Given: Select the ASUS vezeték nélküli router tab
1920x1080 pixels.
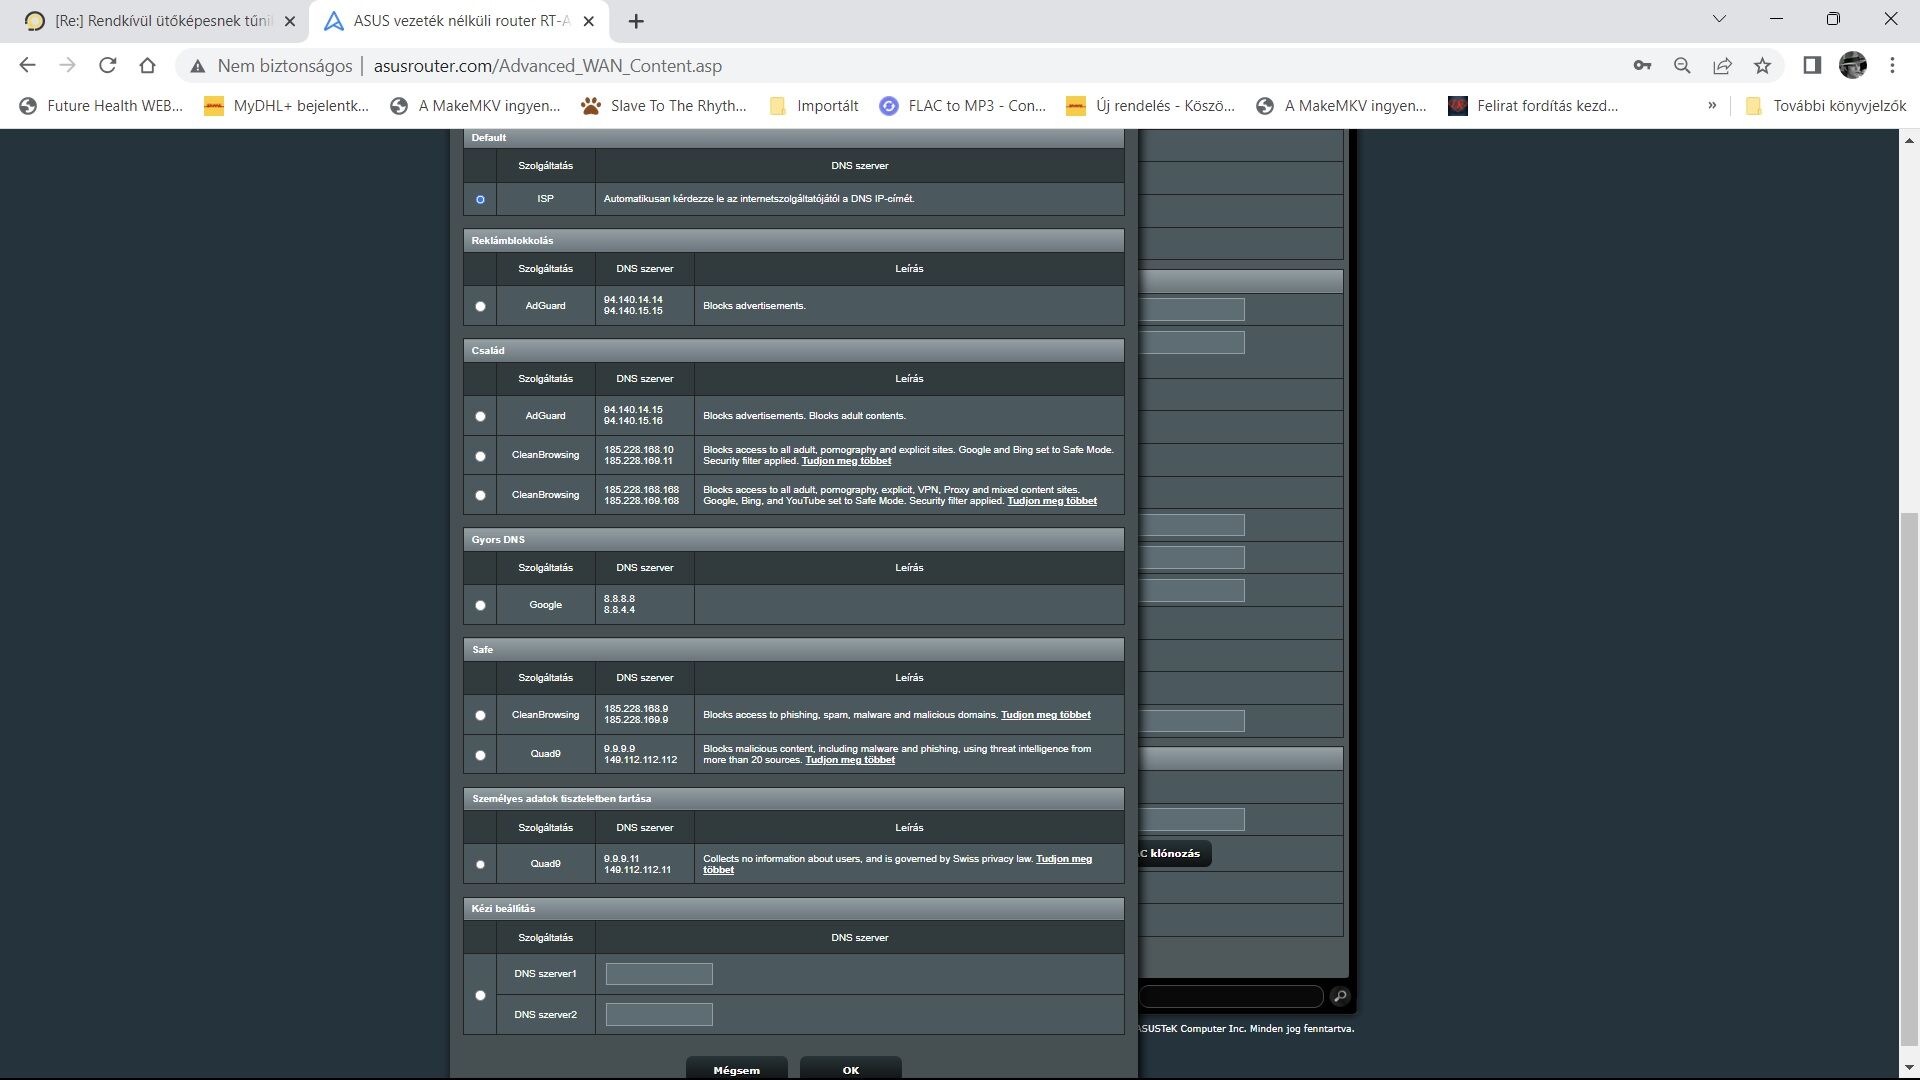Looking at the screenshot, I should (460, 21).
